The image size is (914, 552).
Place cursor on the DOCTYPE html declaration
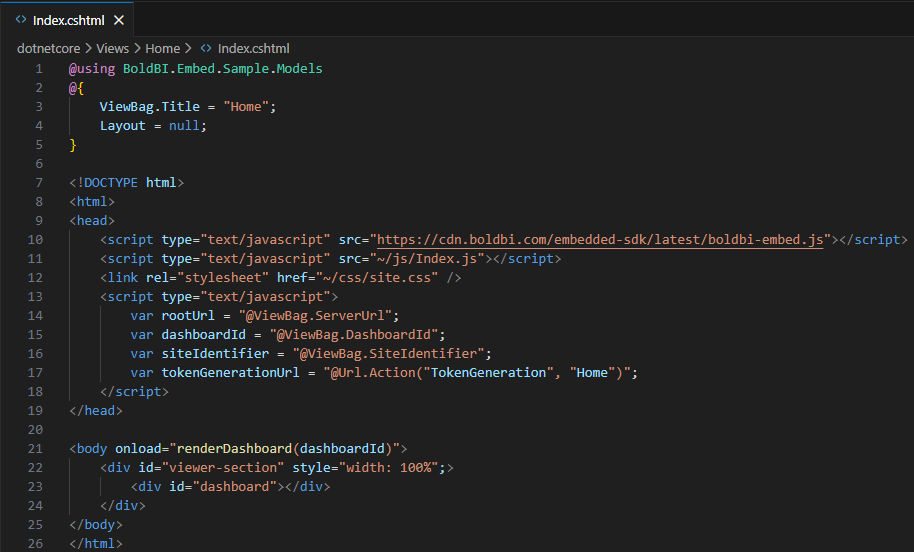127,183
